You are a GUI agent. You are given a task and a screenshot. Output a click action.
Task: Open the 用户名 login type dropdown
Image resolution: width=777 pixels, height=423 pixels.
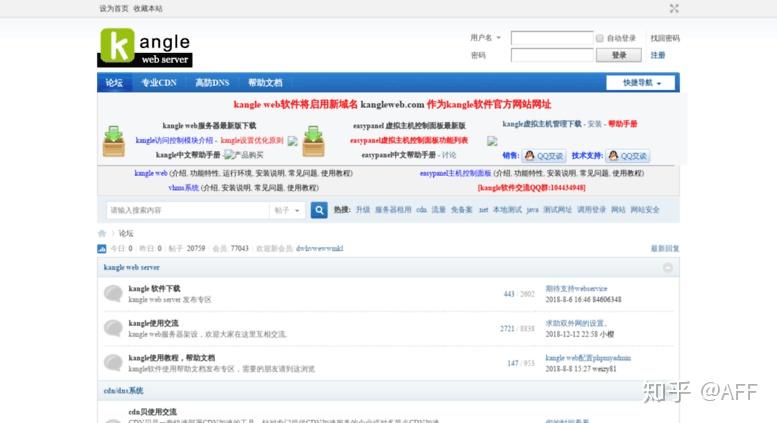[x=486, y=38]
